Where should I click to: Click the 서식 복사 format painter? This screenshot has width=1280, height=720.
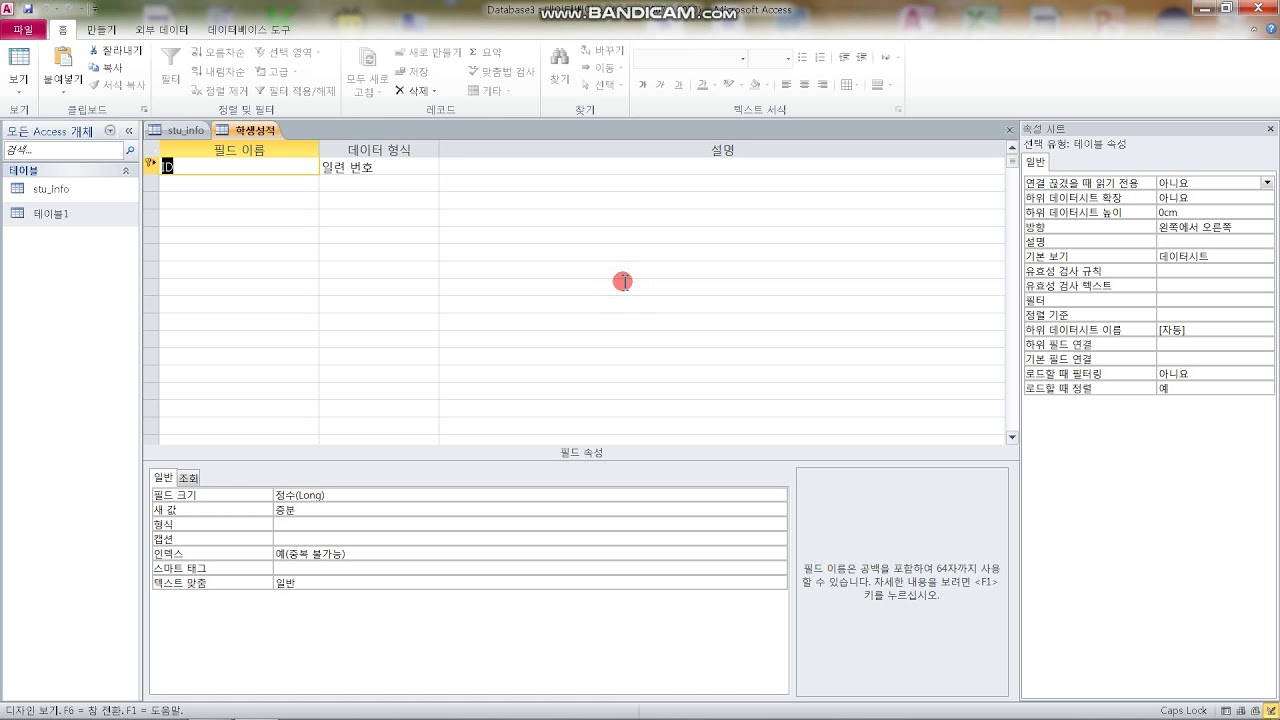[117, 85]
